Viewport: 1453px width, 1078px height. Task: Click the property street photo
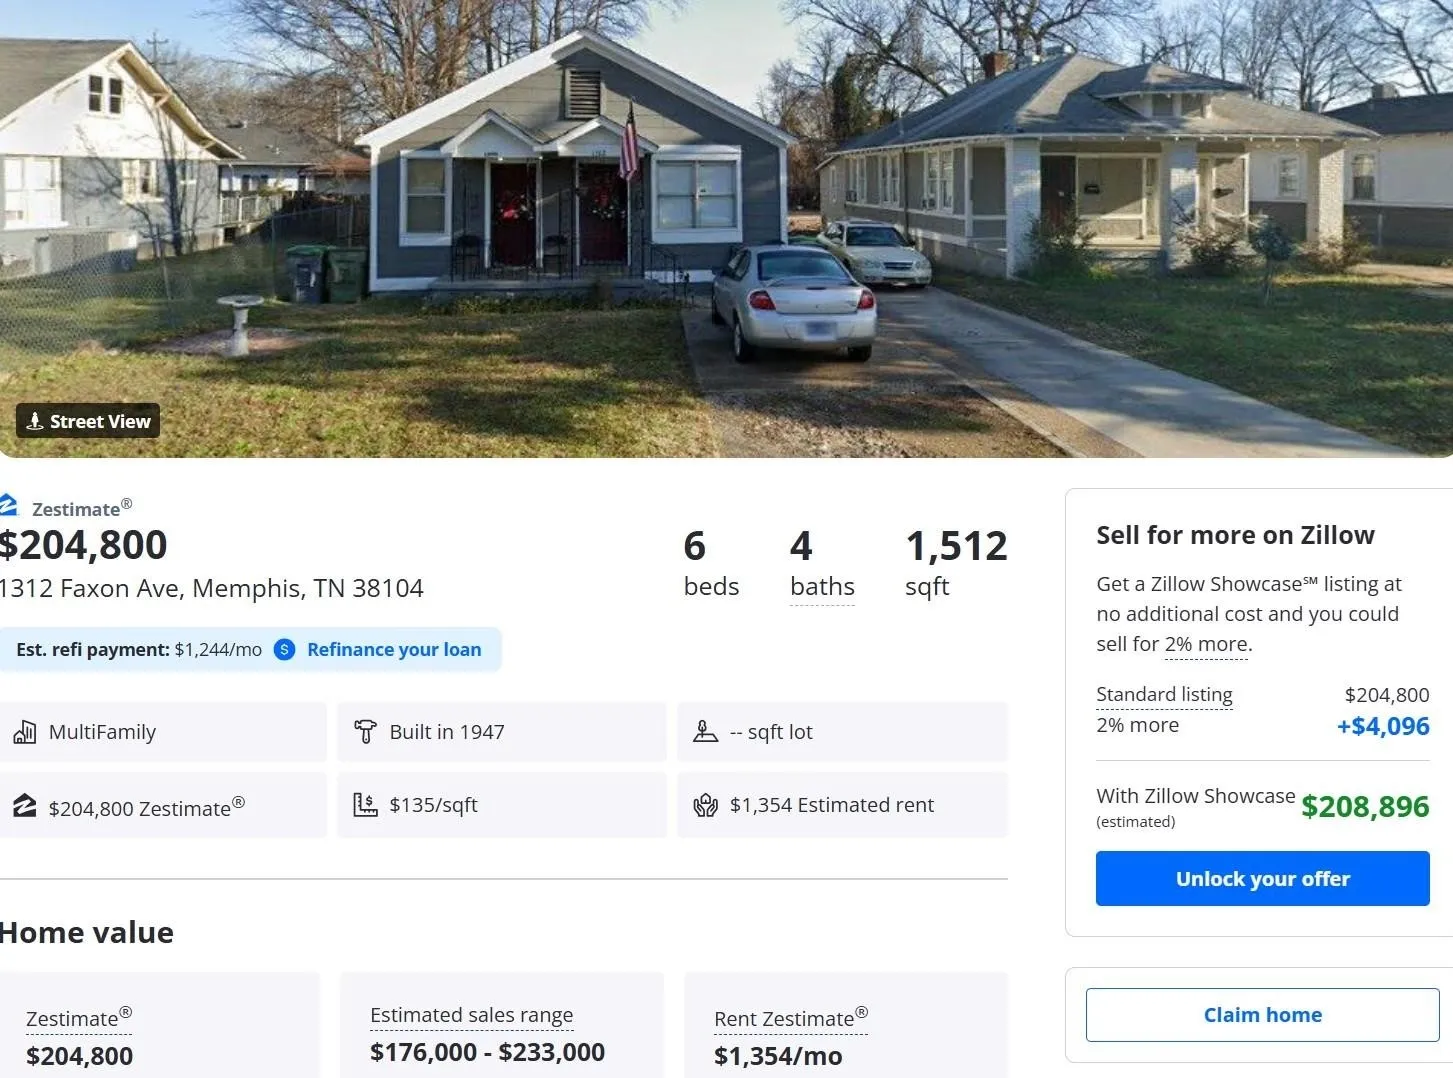tap(726, 200)
